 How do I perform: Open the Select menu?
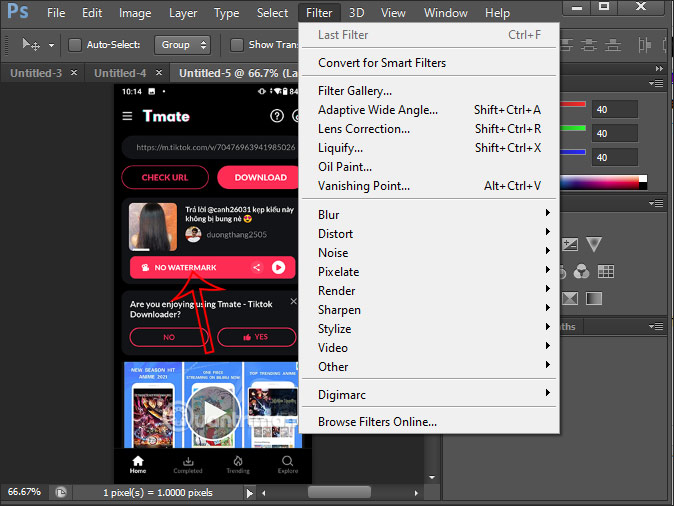273,13
